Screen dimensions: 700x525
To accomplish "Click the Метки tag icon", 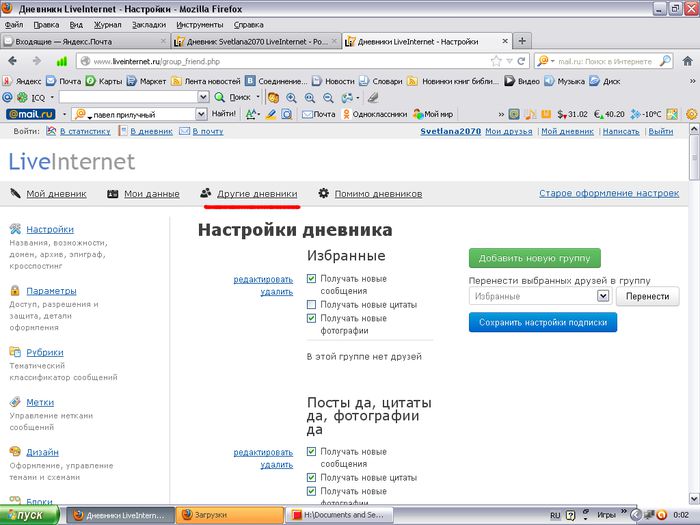I will (15, 402).
